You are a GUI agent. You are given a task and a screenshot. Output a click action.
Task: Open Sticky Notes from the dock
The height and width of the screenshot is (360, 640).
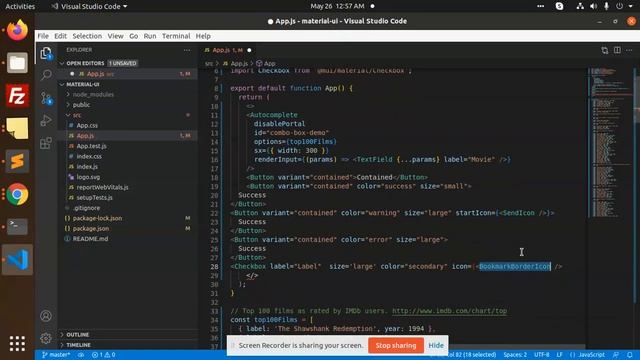coord(17,128)
